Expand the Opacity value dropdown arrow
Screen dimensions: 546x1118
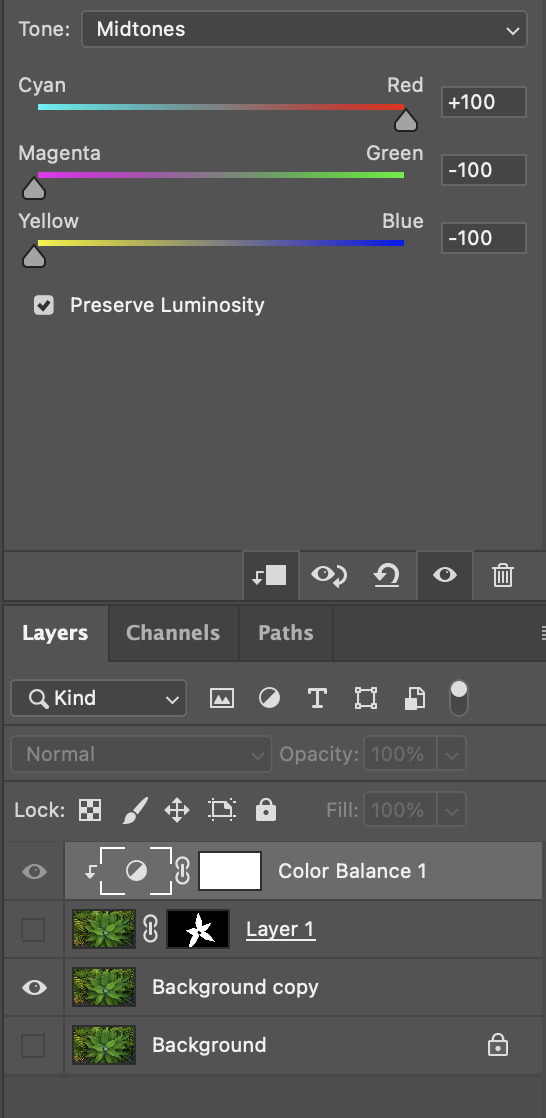pyautogui.click(x=451, y=754)
